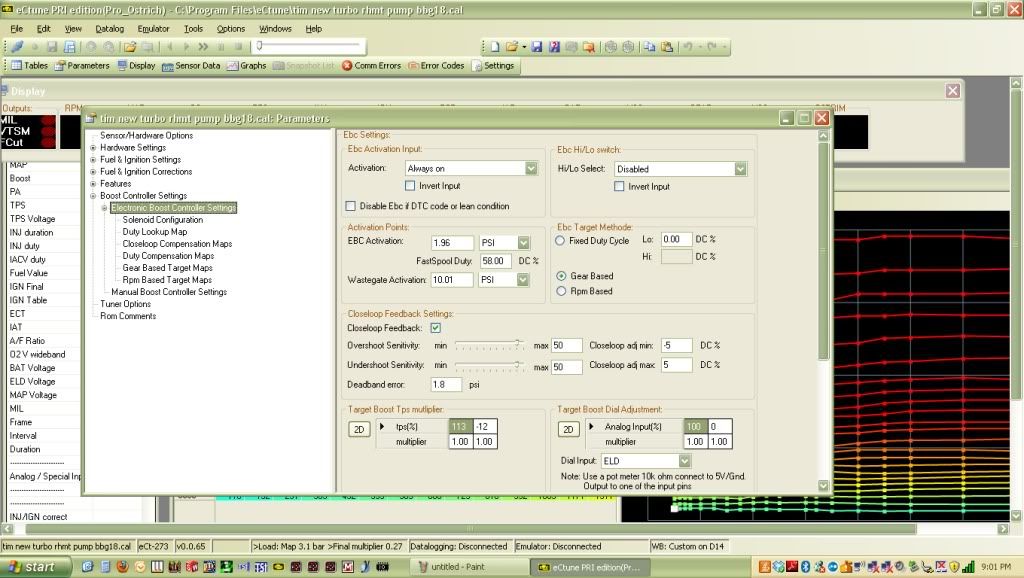The image size is (1024, 578).
Task: Select Duty Lookup Map in the tree
Action: coord(155,232)
